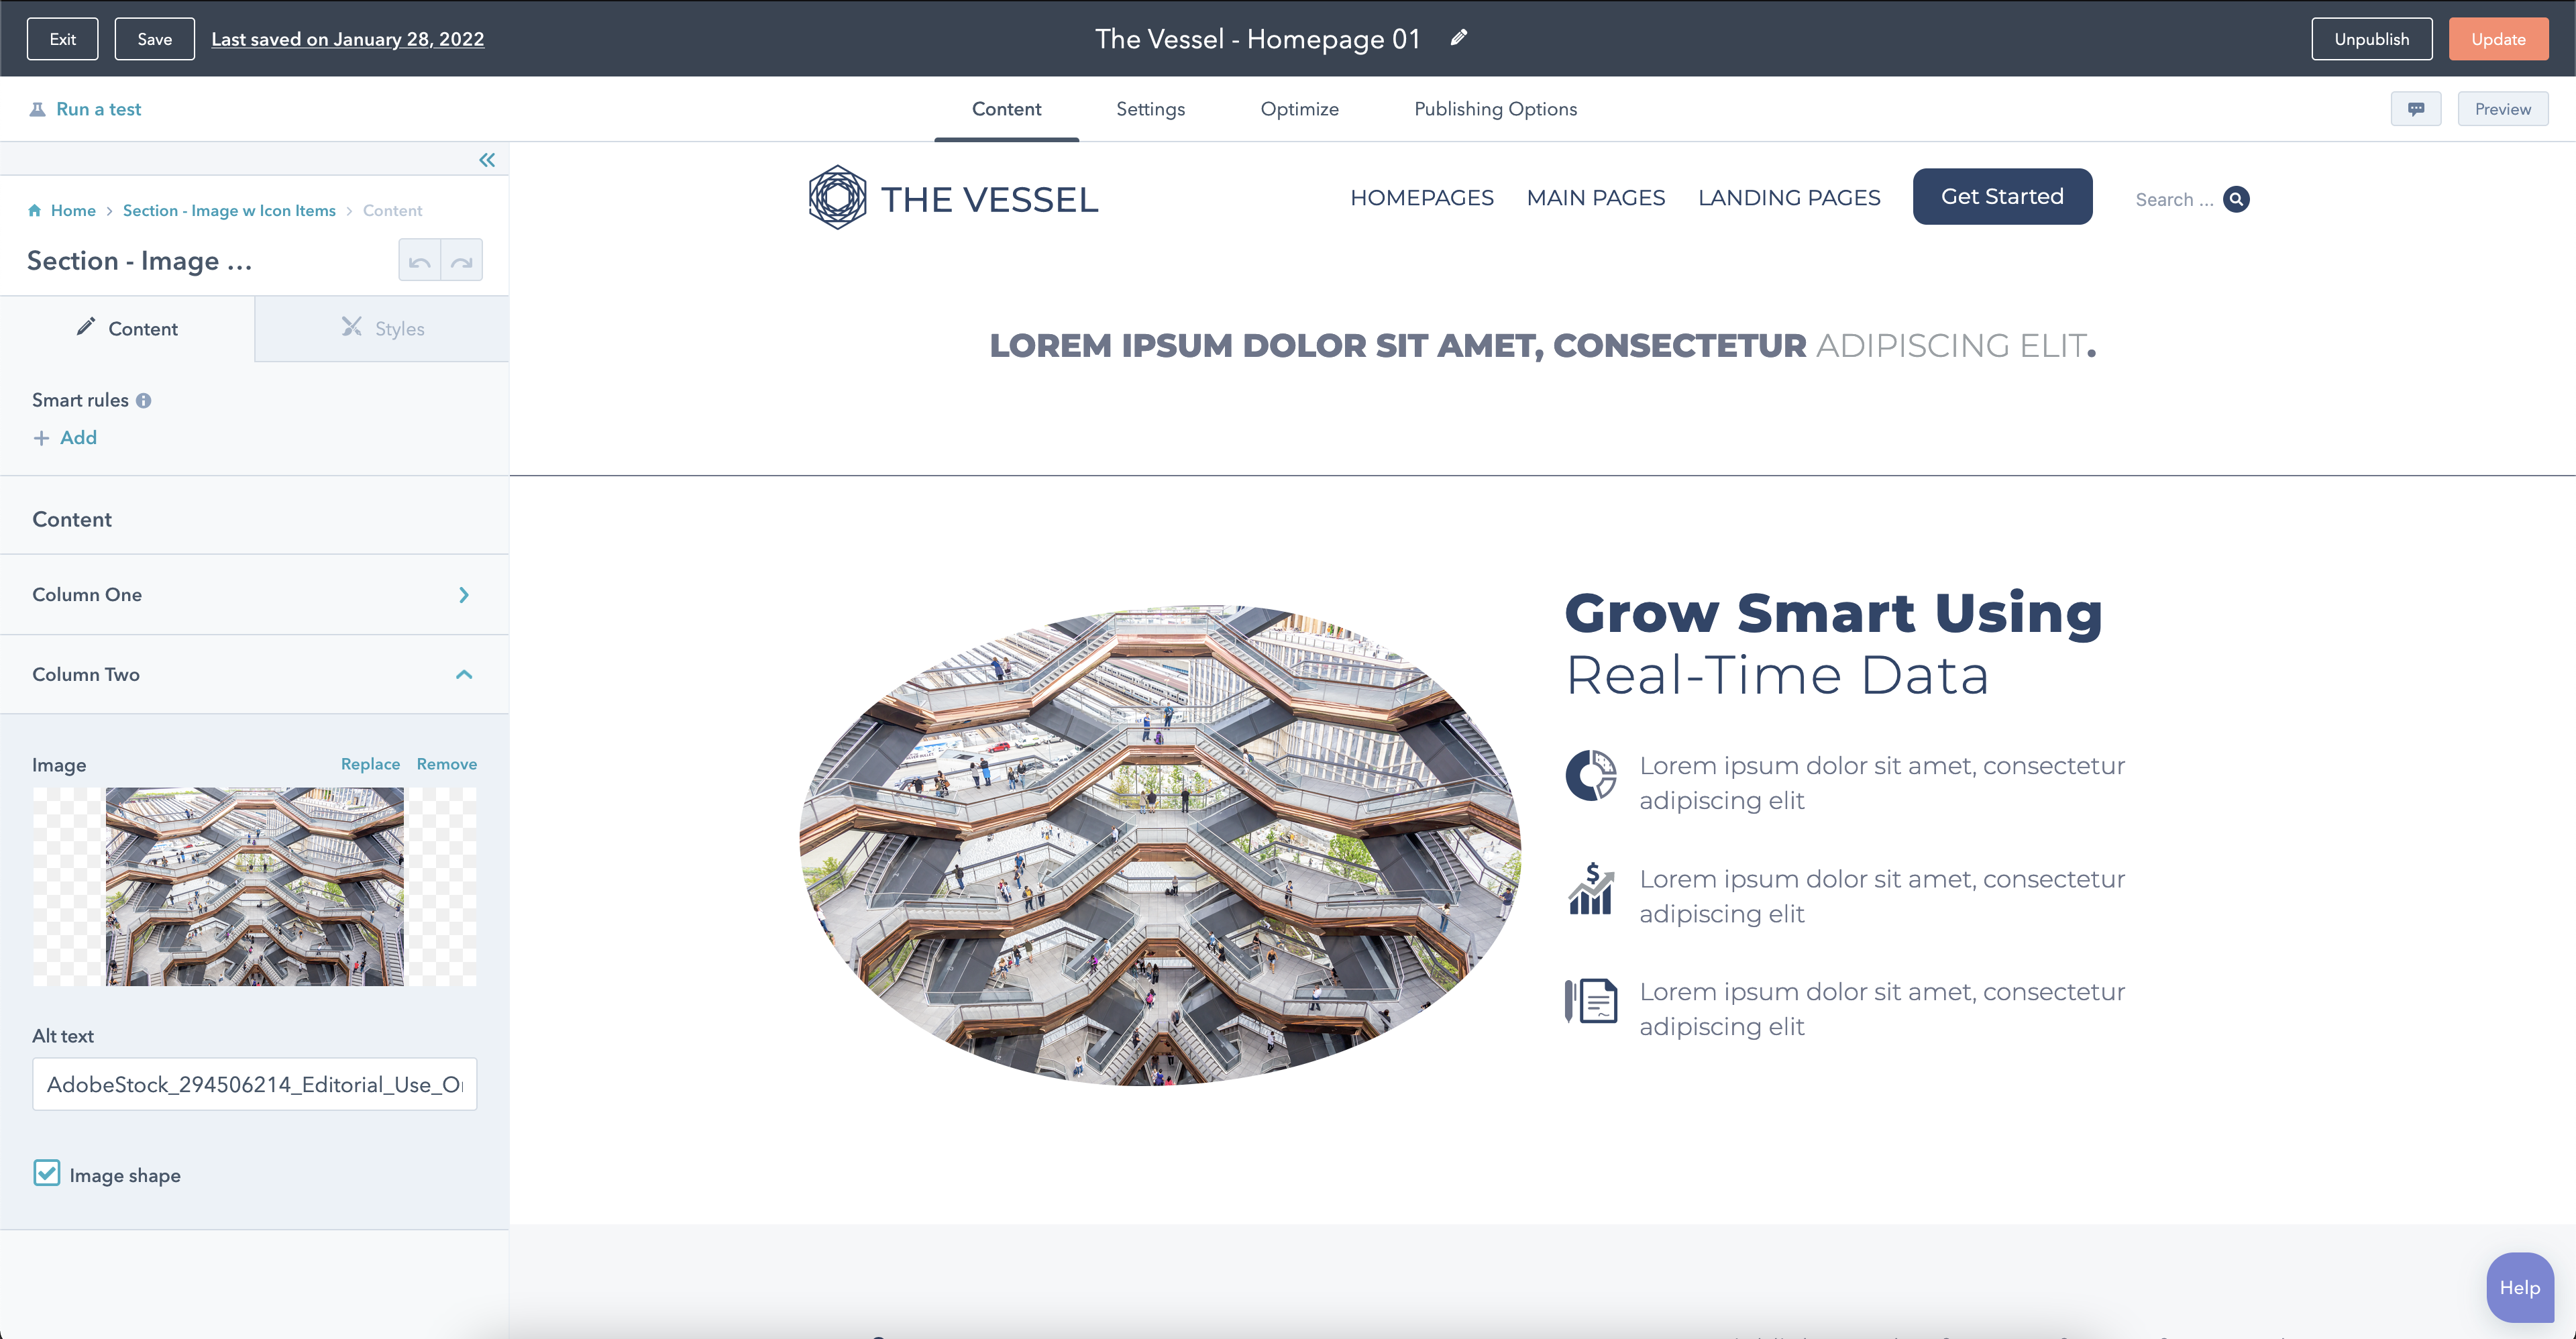Click the redo arrow icon
This screenshot has height=1339, width=2576.
click(x=461, y=262)
